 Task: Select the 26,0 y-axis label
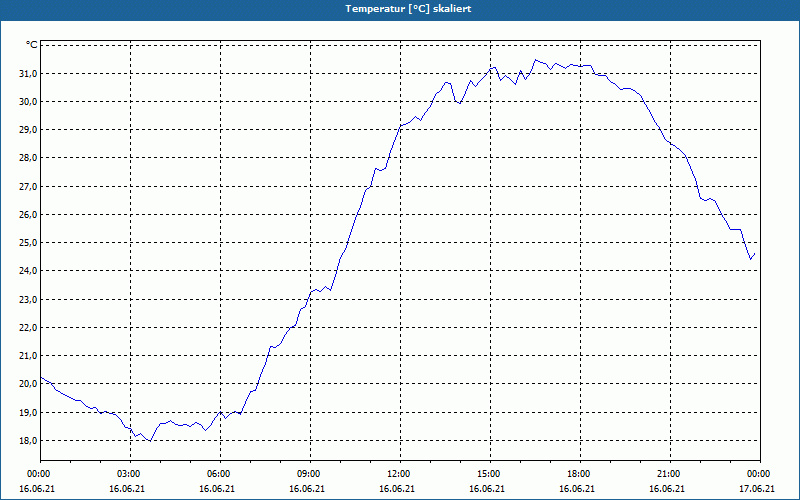(28, 214)
